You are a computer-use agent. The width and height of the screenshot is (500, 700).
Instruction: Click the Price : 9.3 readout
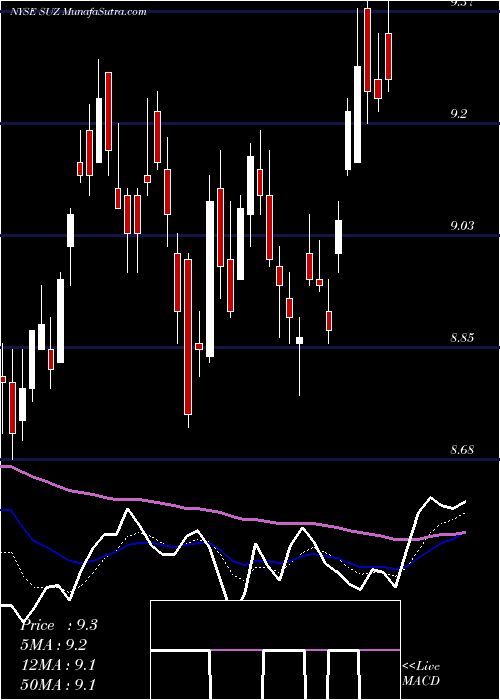[x=59, y=625]
